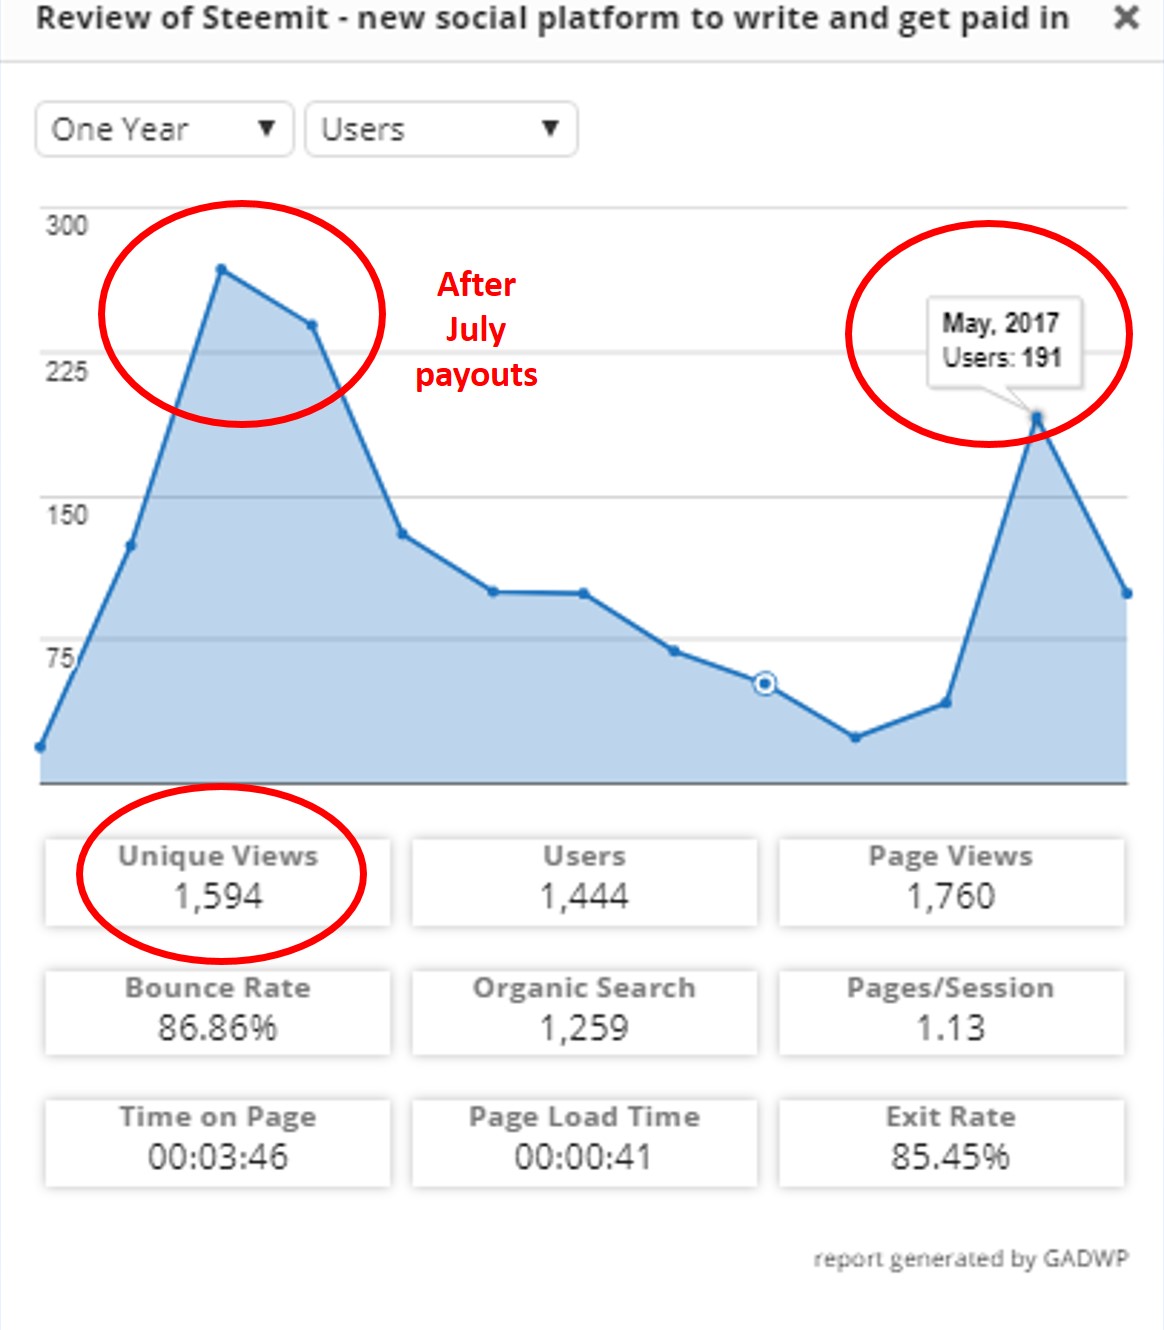The height and width of the screenshot is (1330, 1164).
Task: Select the Users 1,444 box
Action: click(x=584, y=881)
